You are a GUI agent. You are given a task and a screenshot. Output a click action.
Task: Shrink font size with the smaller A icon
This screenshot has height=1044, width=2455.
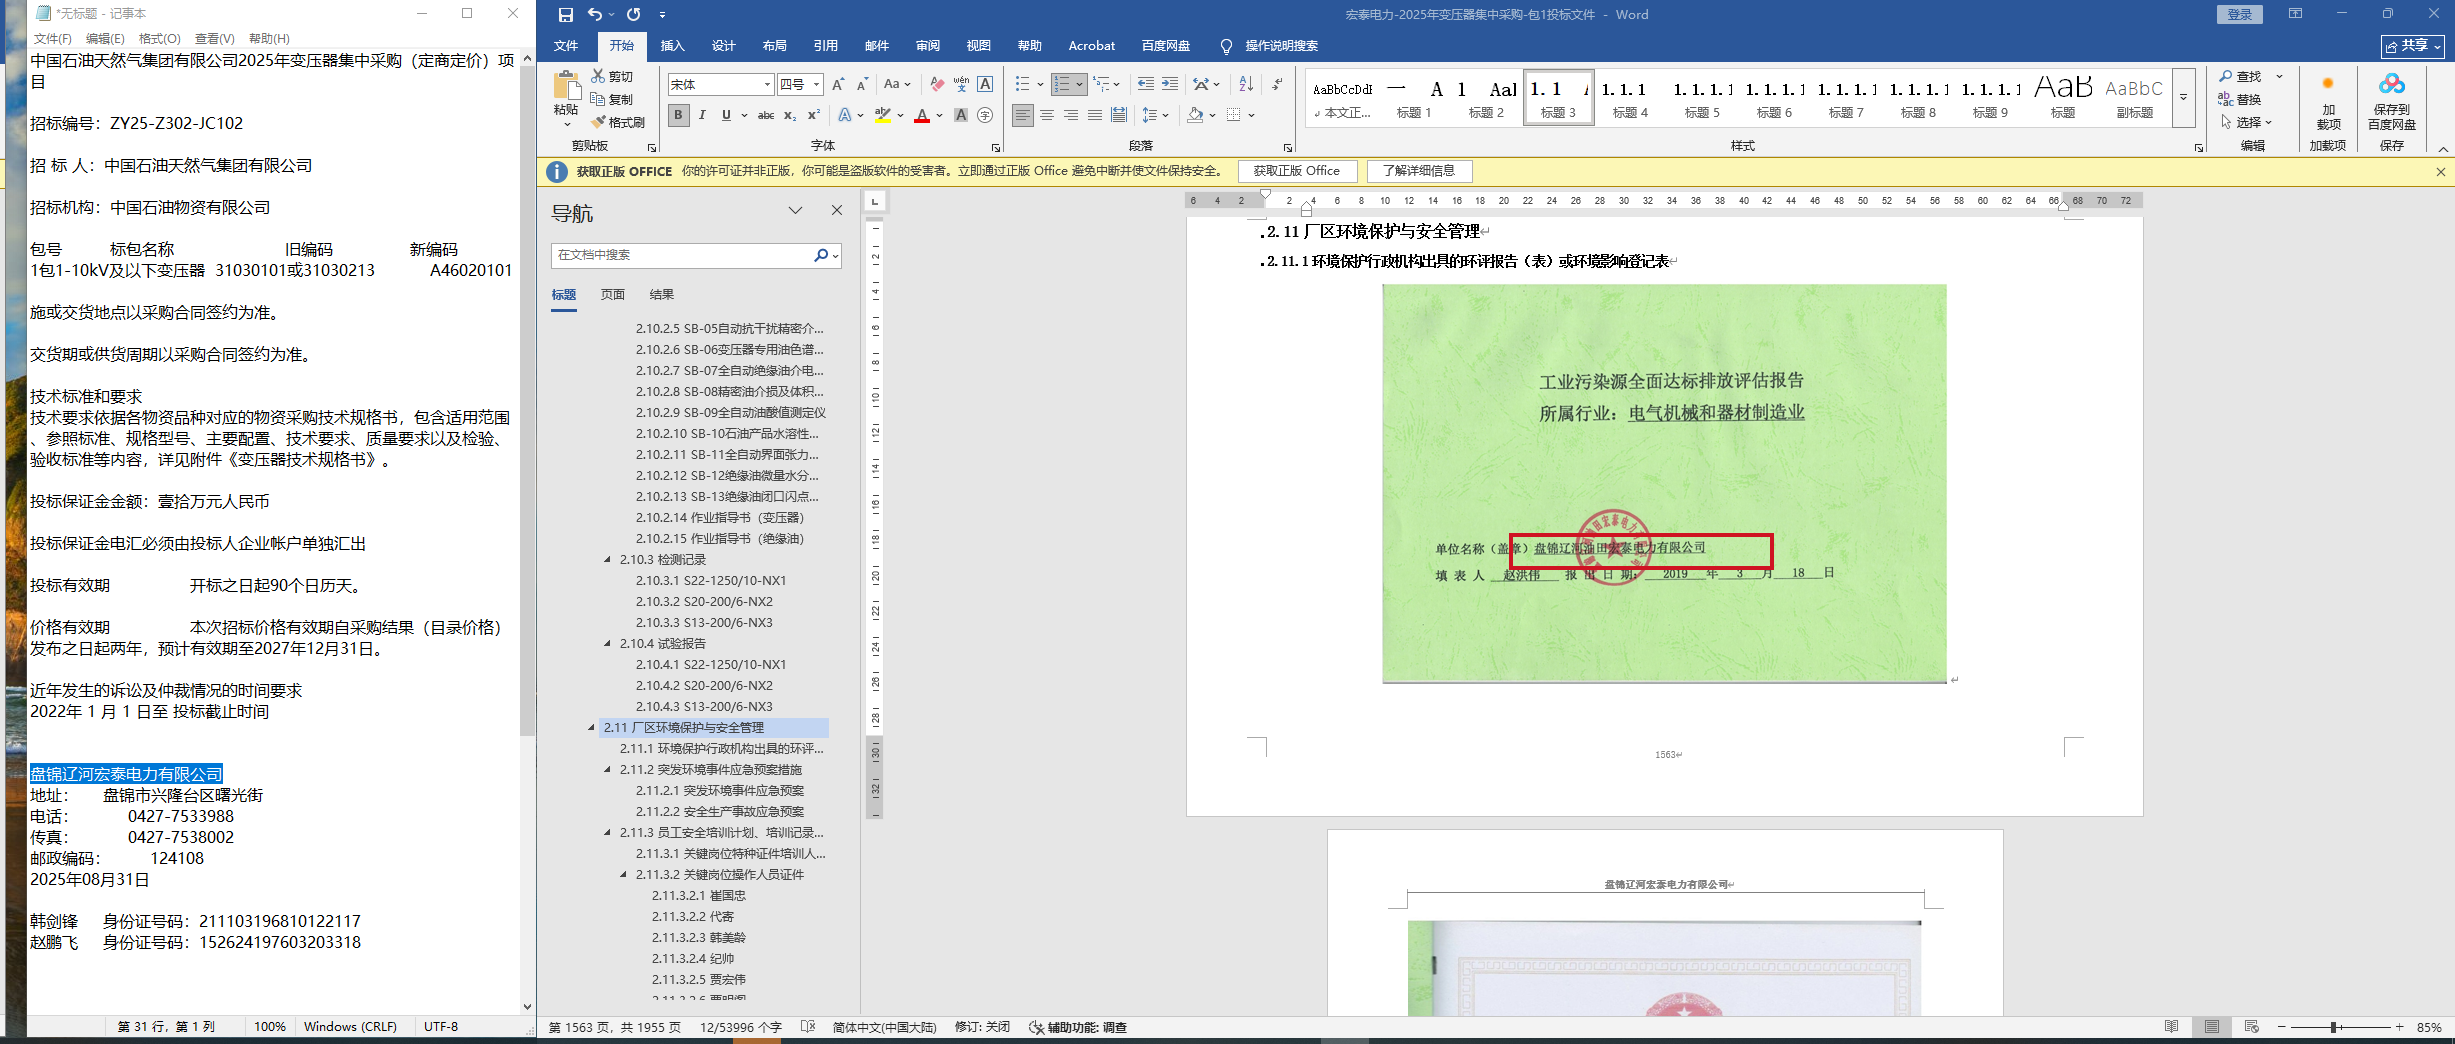(861, 84)
